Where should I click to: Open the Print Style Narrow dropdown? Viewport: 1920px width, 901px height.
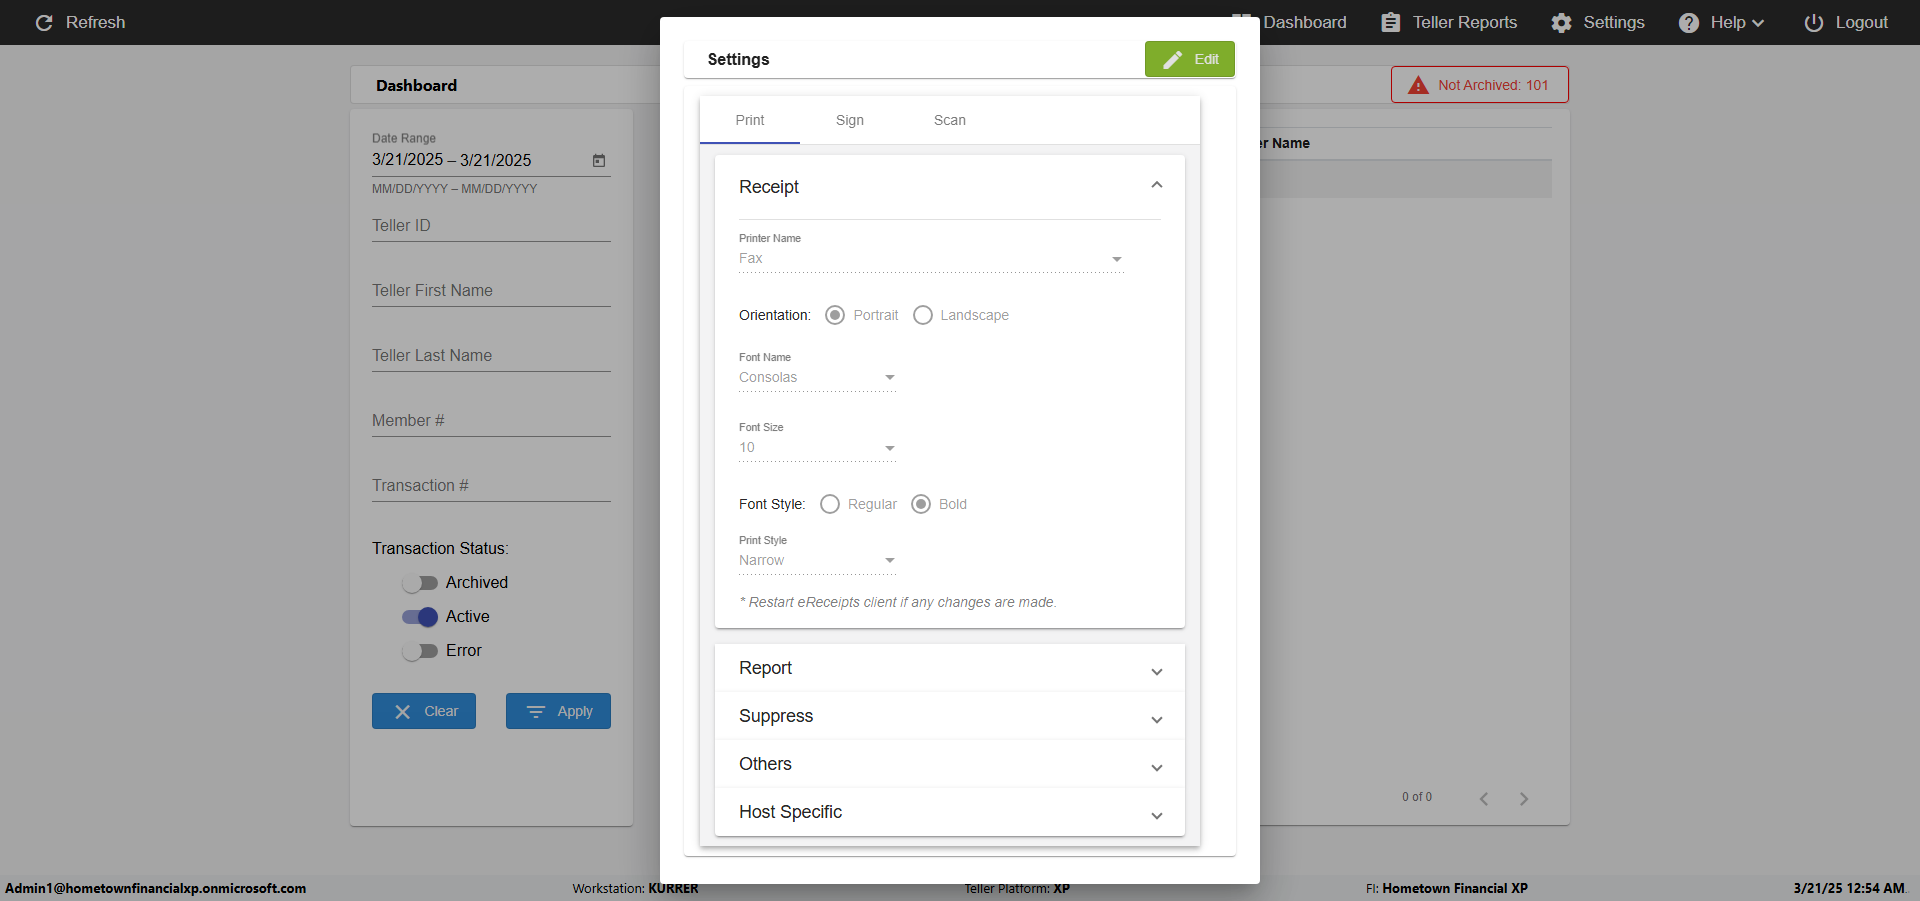(x=817, y=560)
